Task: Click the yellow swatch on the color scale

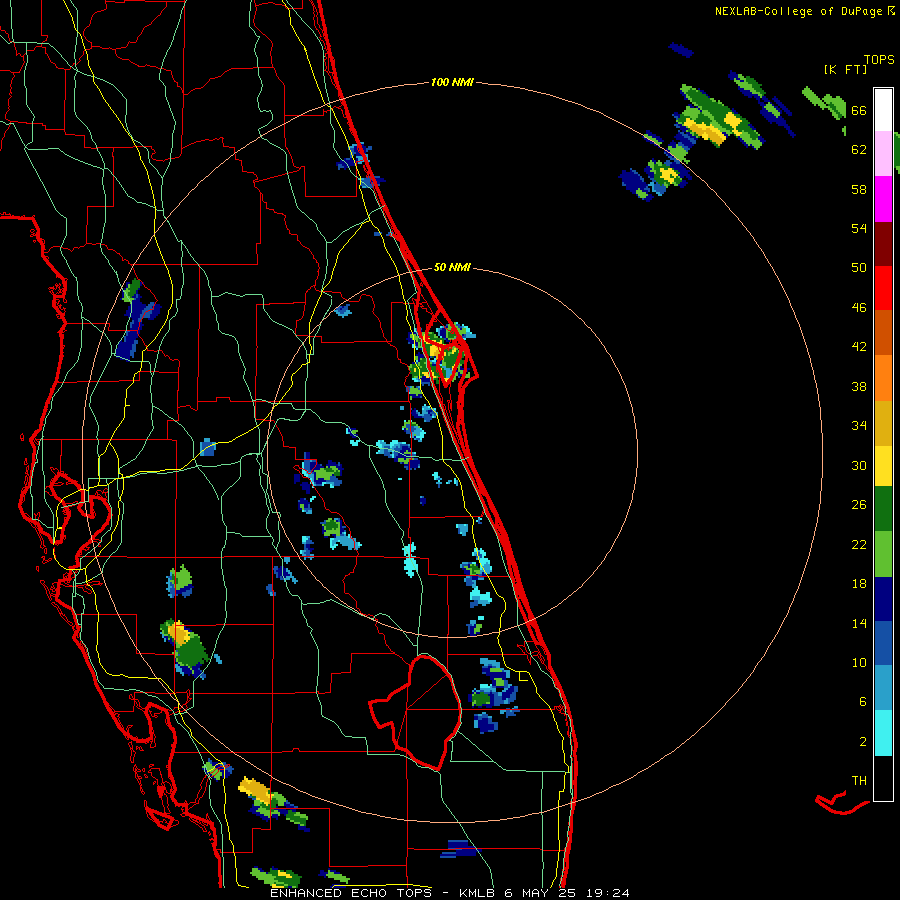Action: 883,466
